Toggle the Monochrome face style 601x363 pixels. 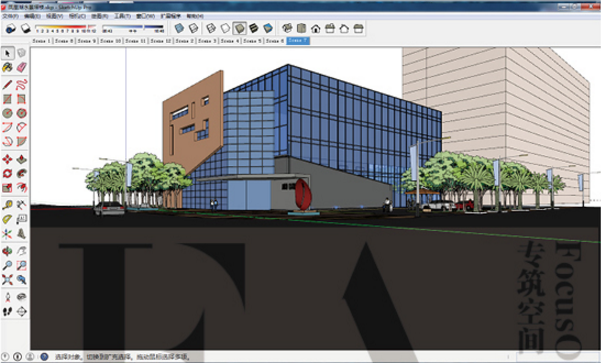[x=268, y=28]
